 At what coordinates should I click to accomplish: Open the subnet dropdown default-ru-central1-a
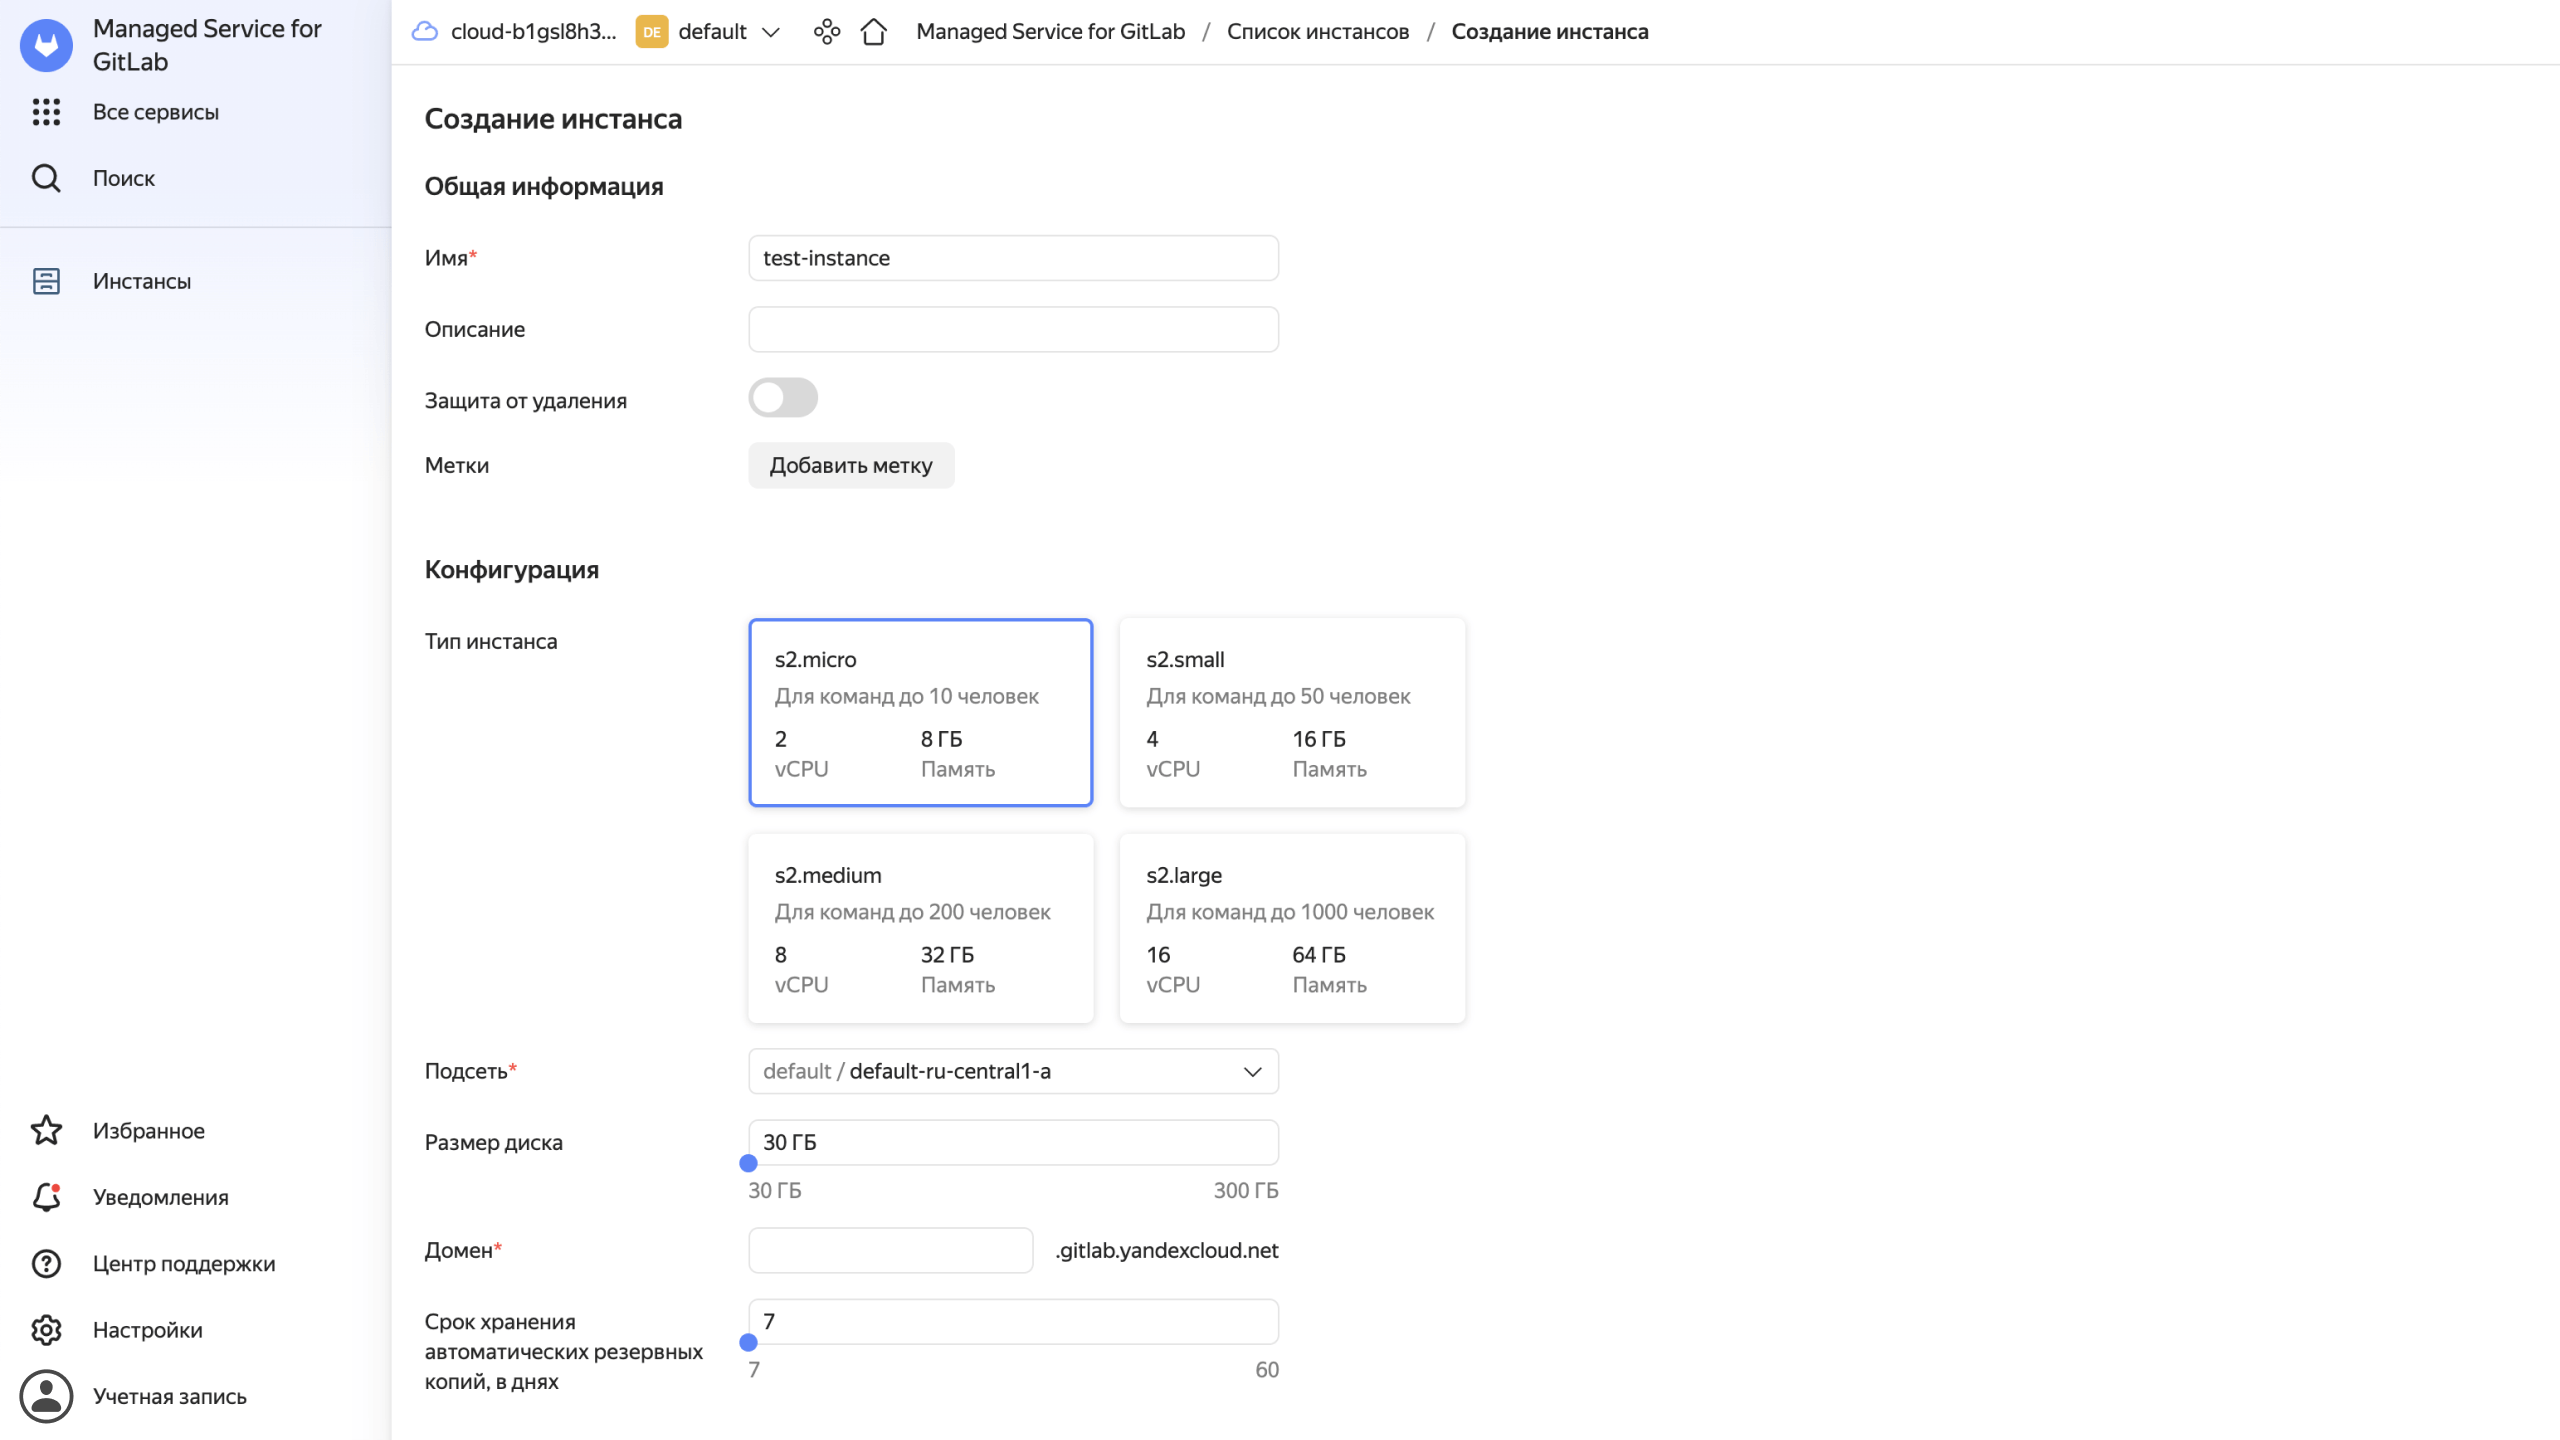(x=1013, y=1071)
